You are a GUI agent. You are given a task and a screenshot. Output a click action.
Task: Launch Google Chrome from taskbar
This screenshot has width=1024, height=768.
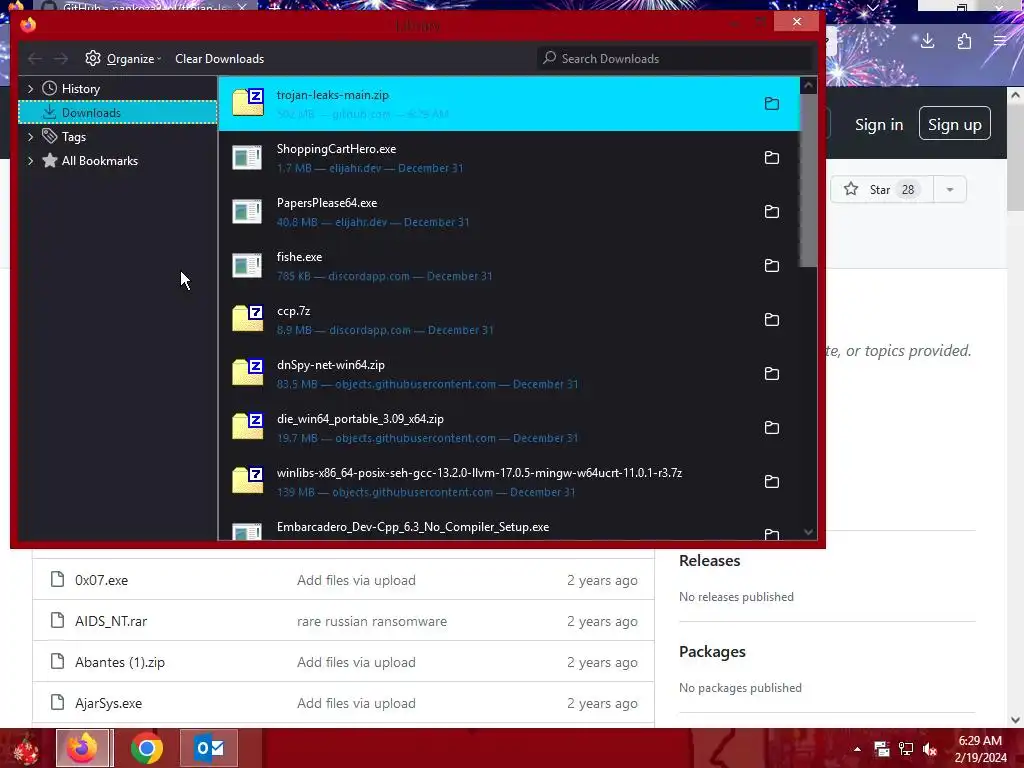(147, 748)
